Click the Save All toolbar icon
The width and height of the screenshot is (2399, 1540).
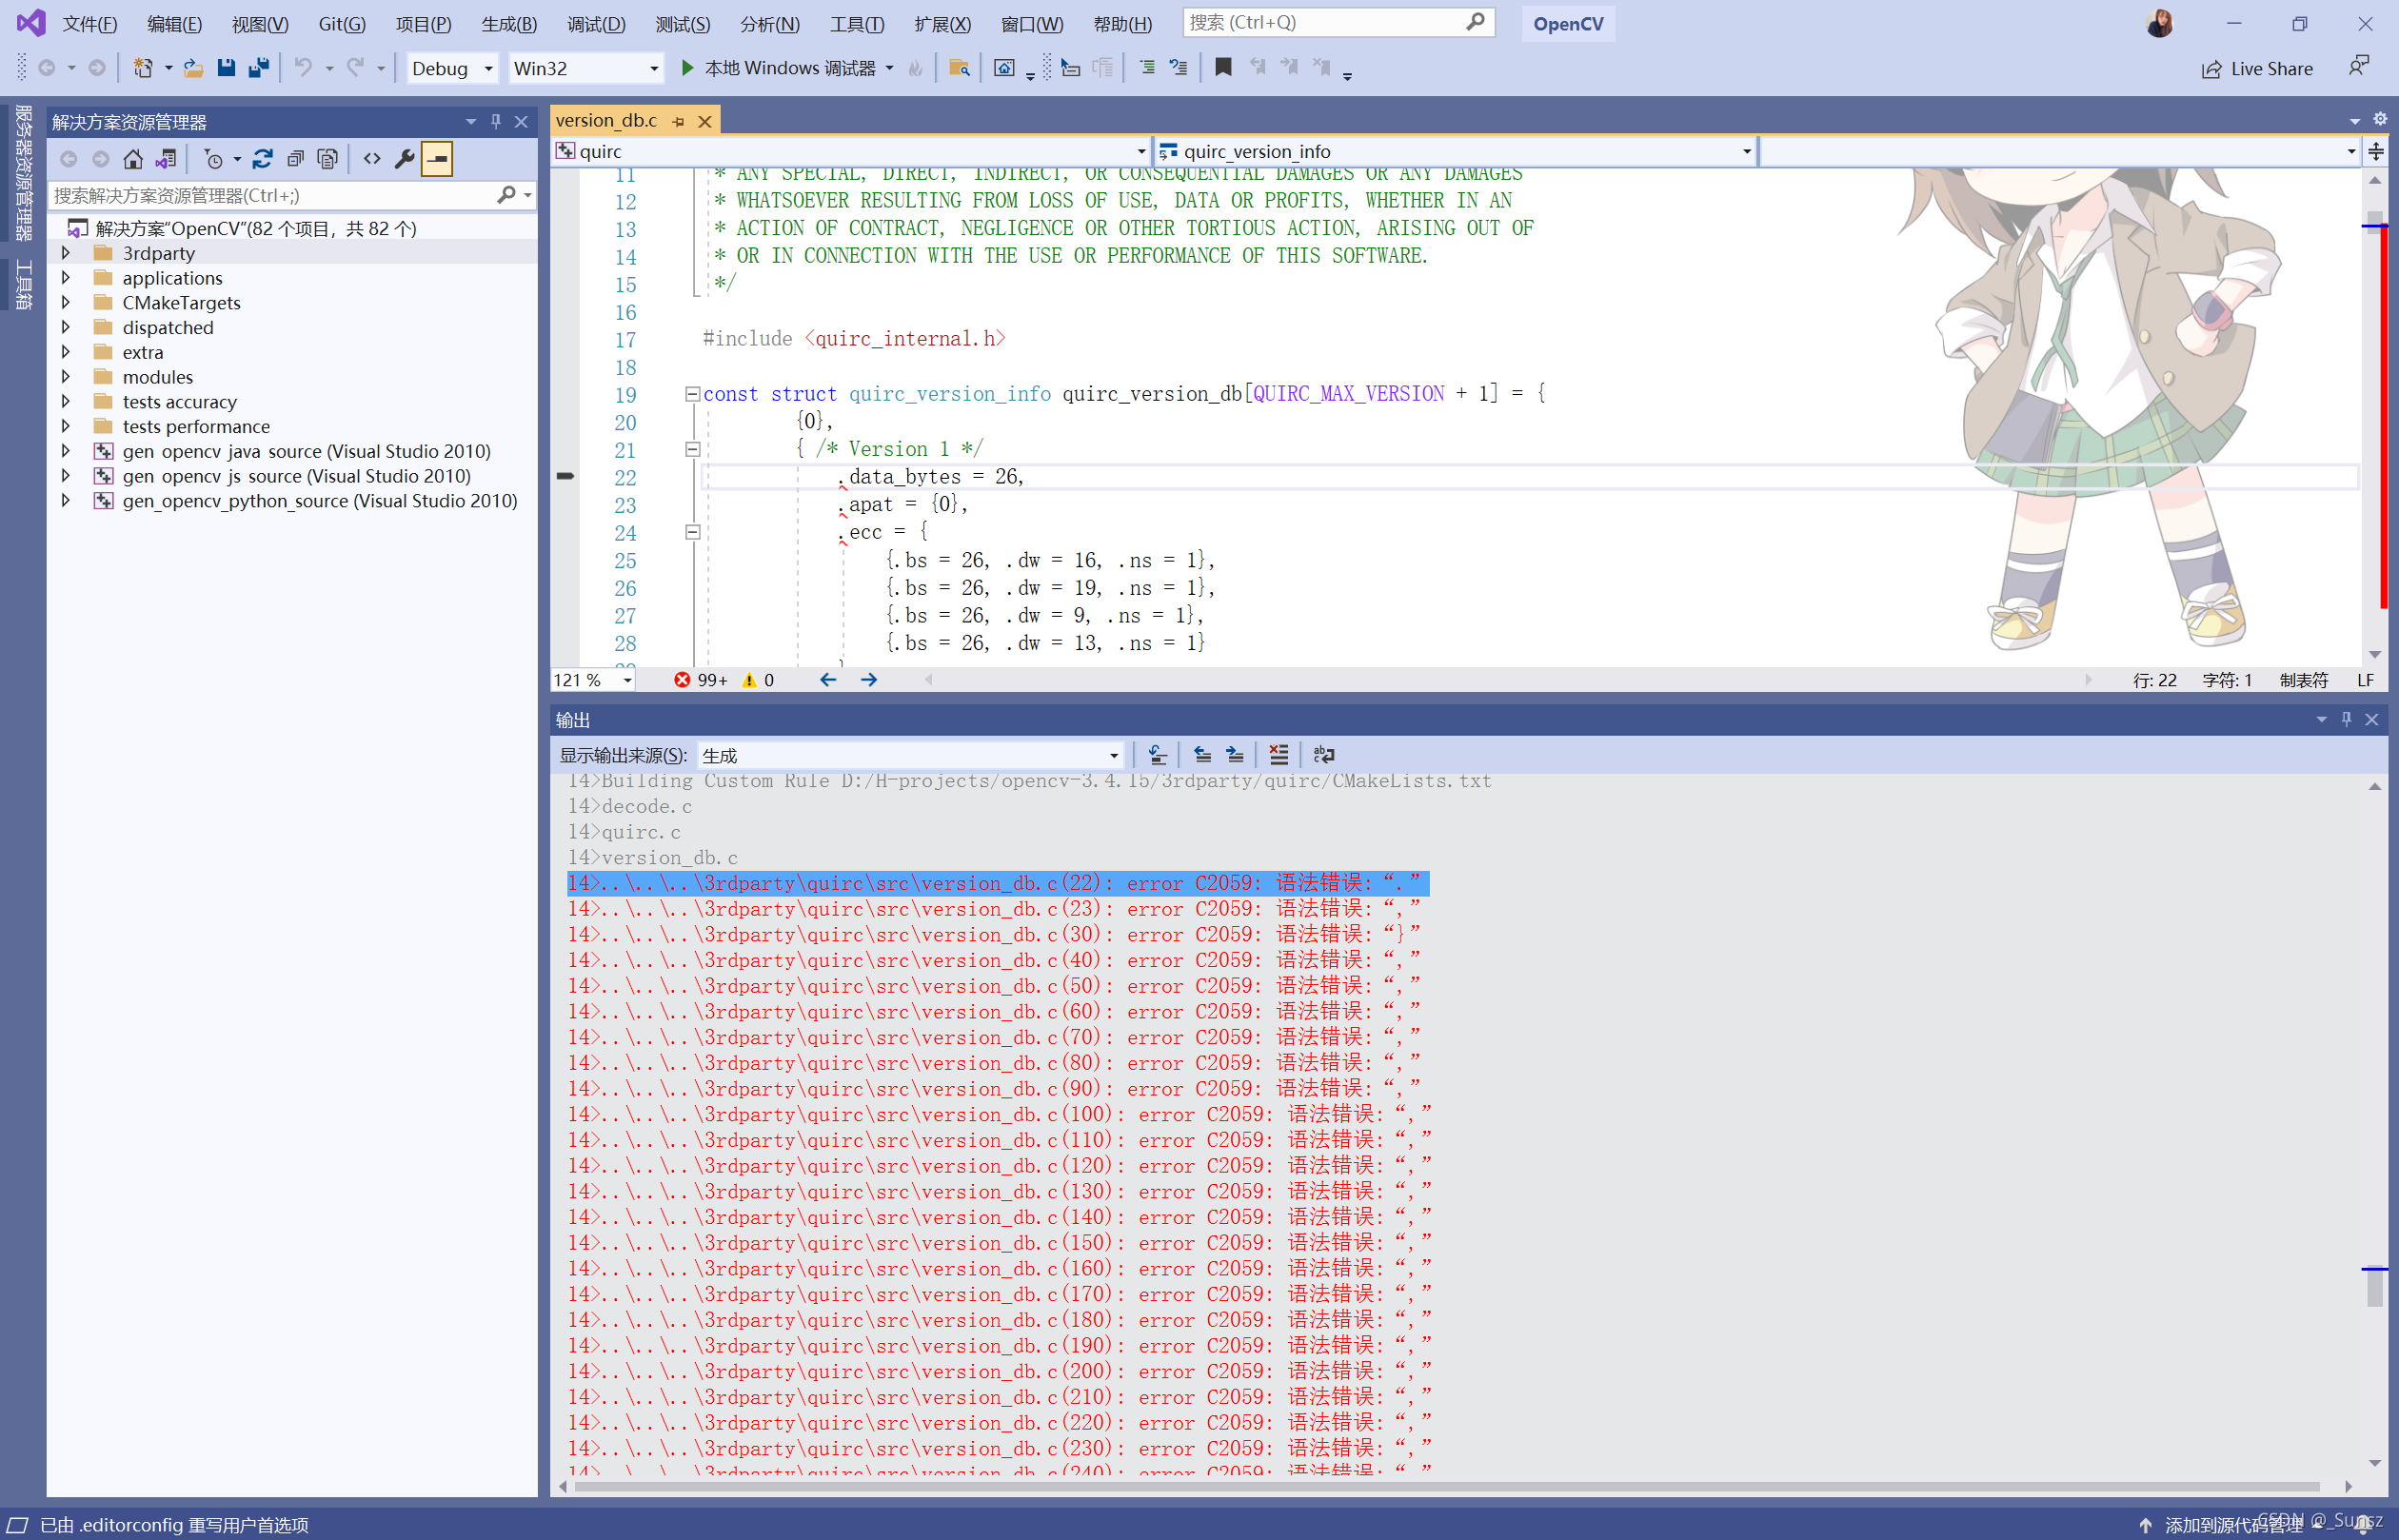259,67
